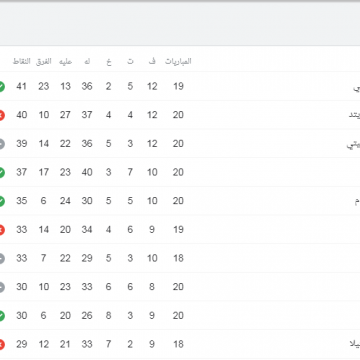This screenshot has width=360, height=360.
Task: Sort by the النقاط column header
Action: (21, 61)
